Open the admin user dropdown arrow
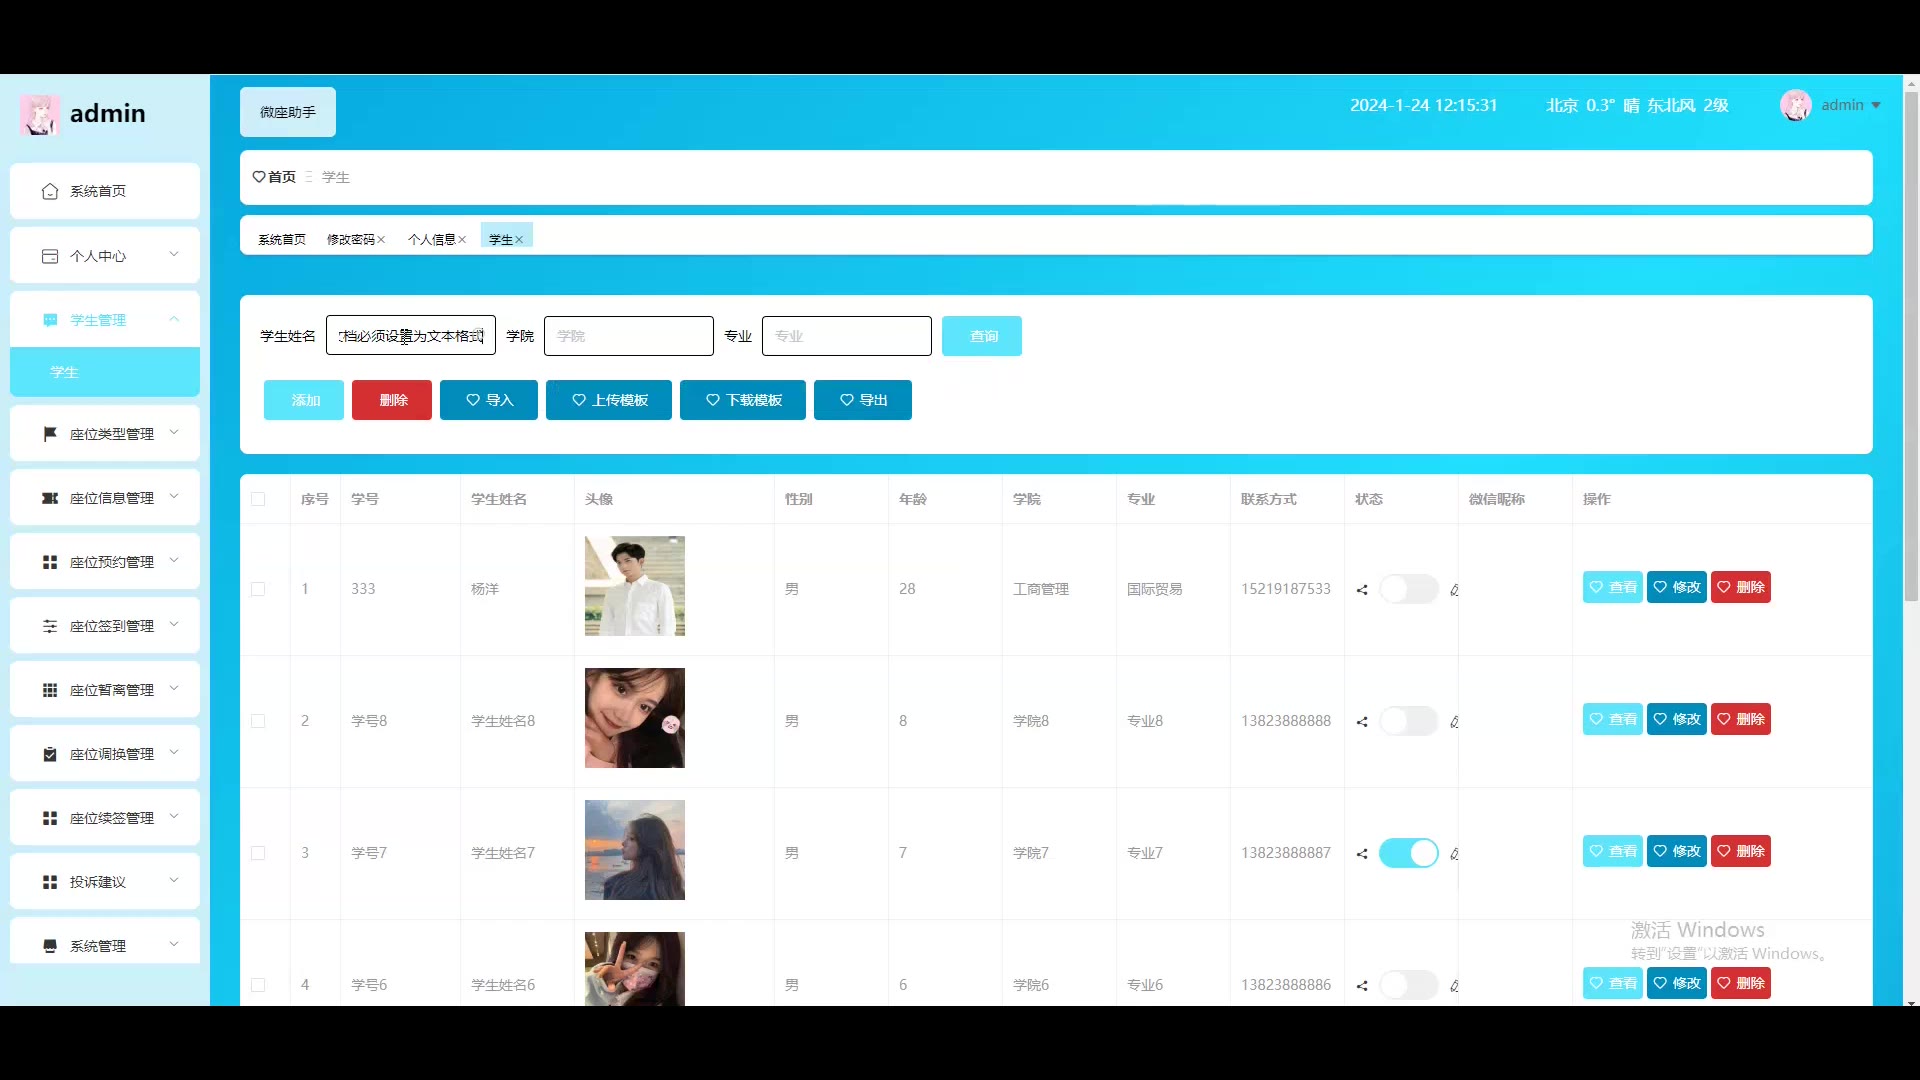Viewport: 1920px width, 1080px height. (x=1876, y=105)
